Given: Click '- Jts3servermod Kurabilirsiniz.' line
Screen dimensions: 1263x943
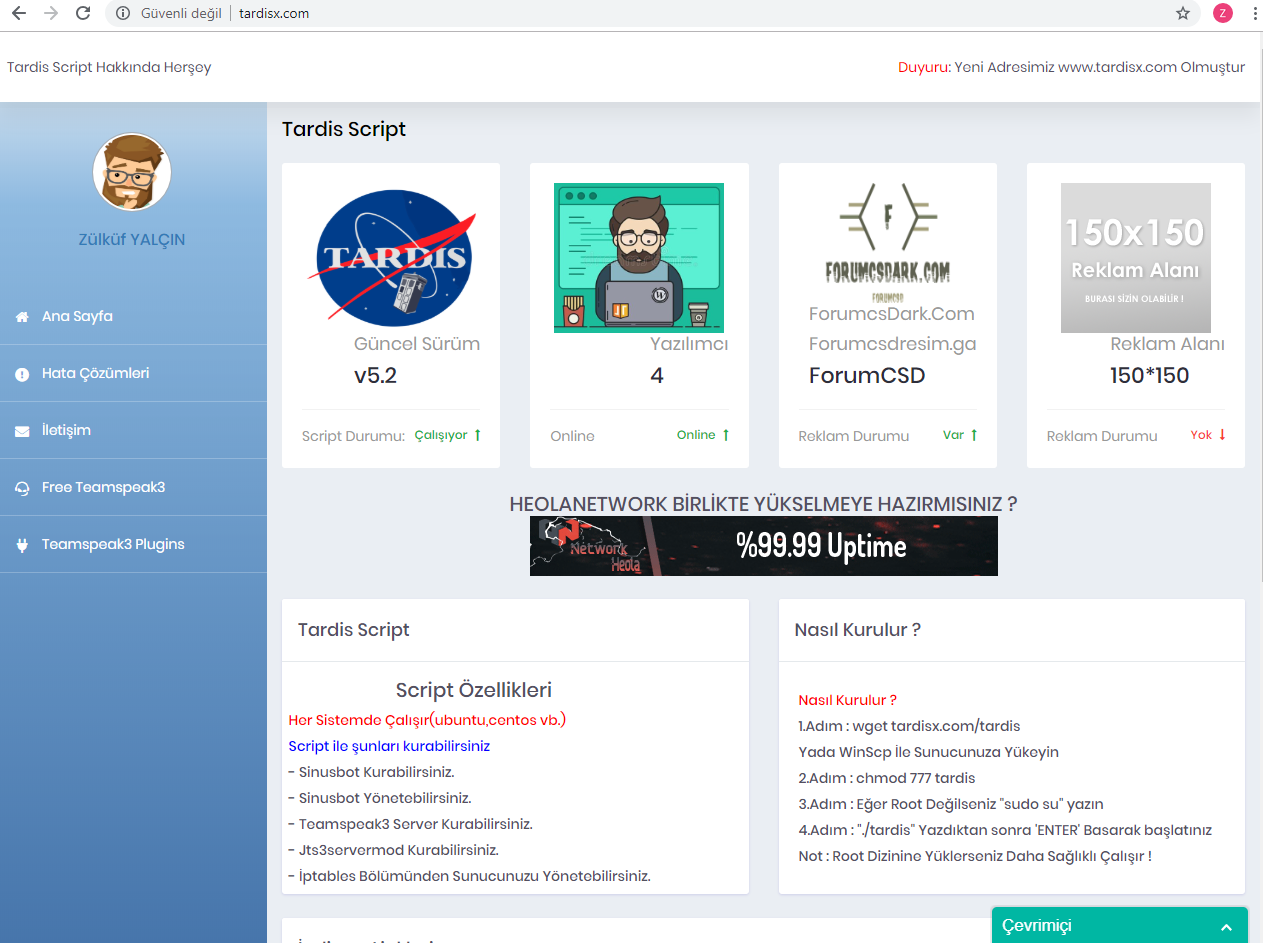Looking at the screenshot, I should (x=393, y=850).
